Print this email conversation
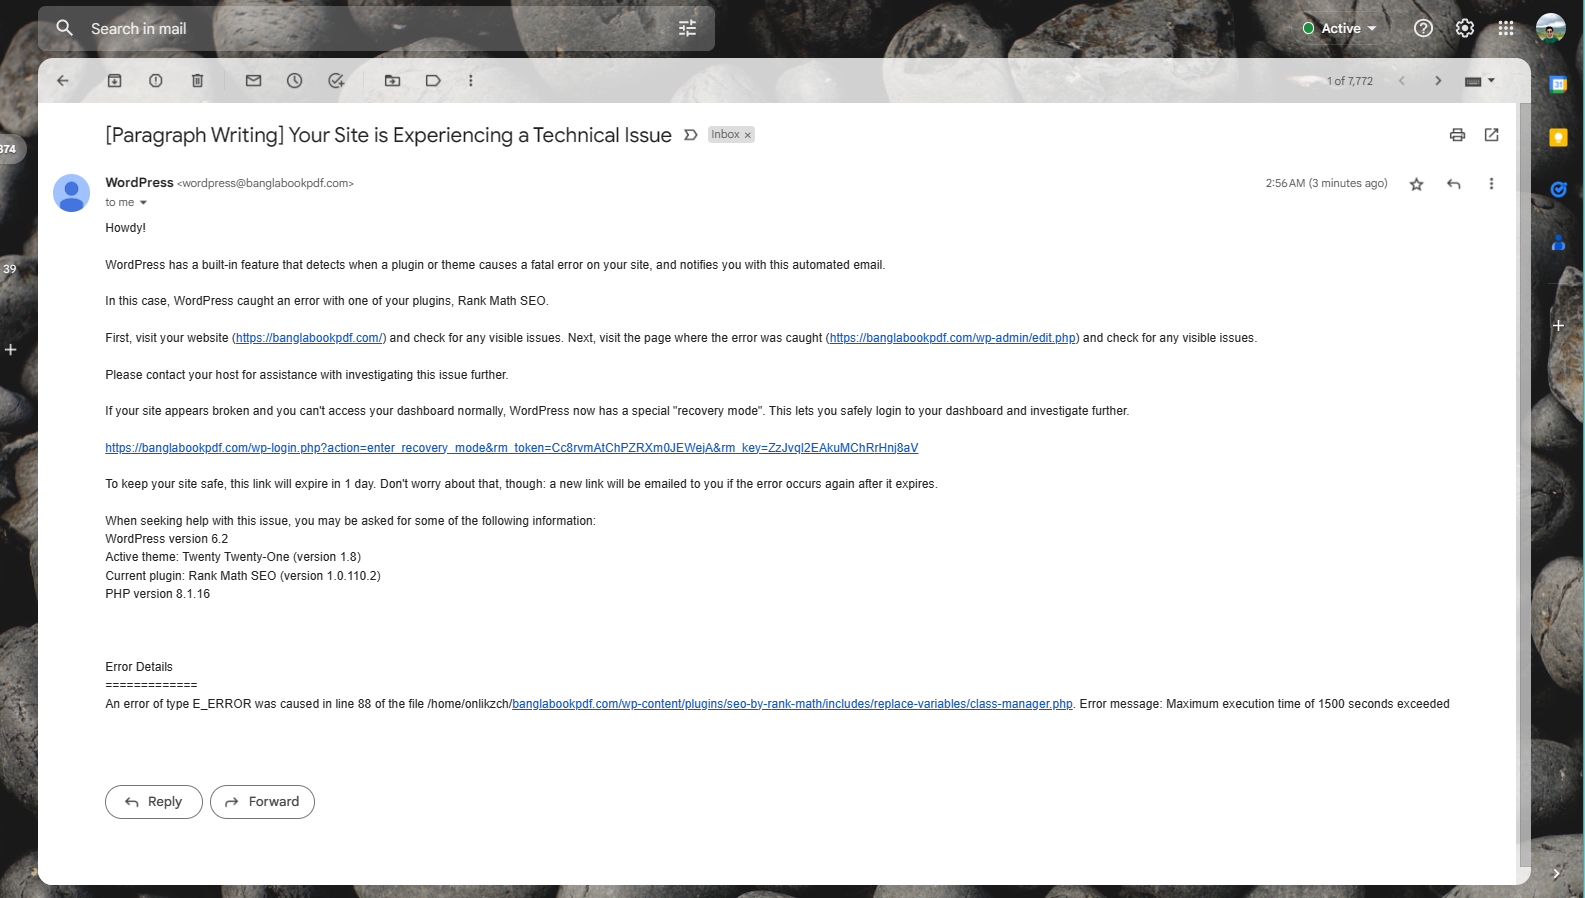 1457,135
